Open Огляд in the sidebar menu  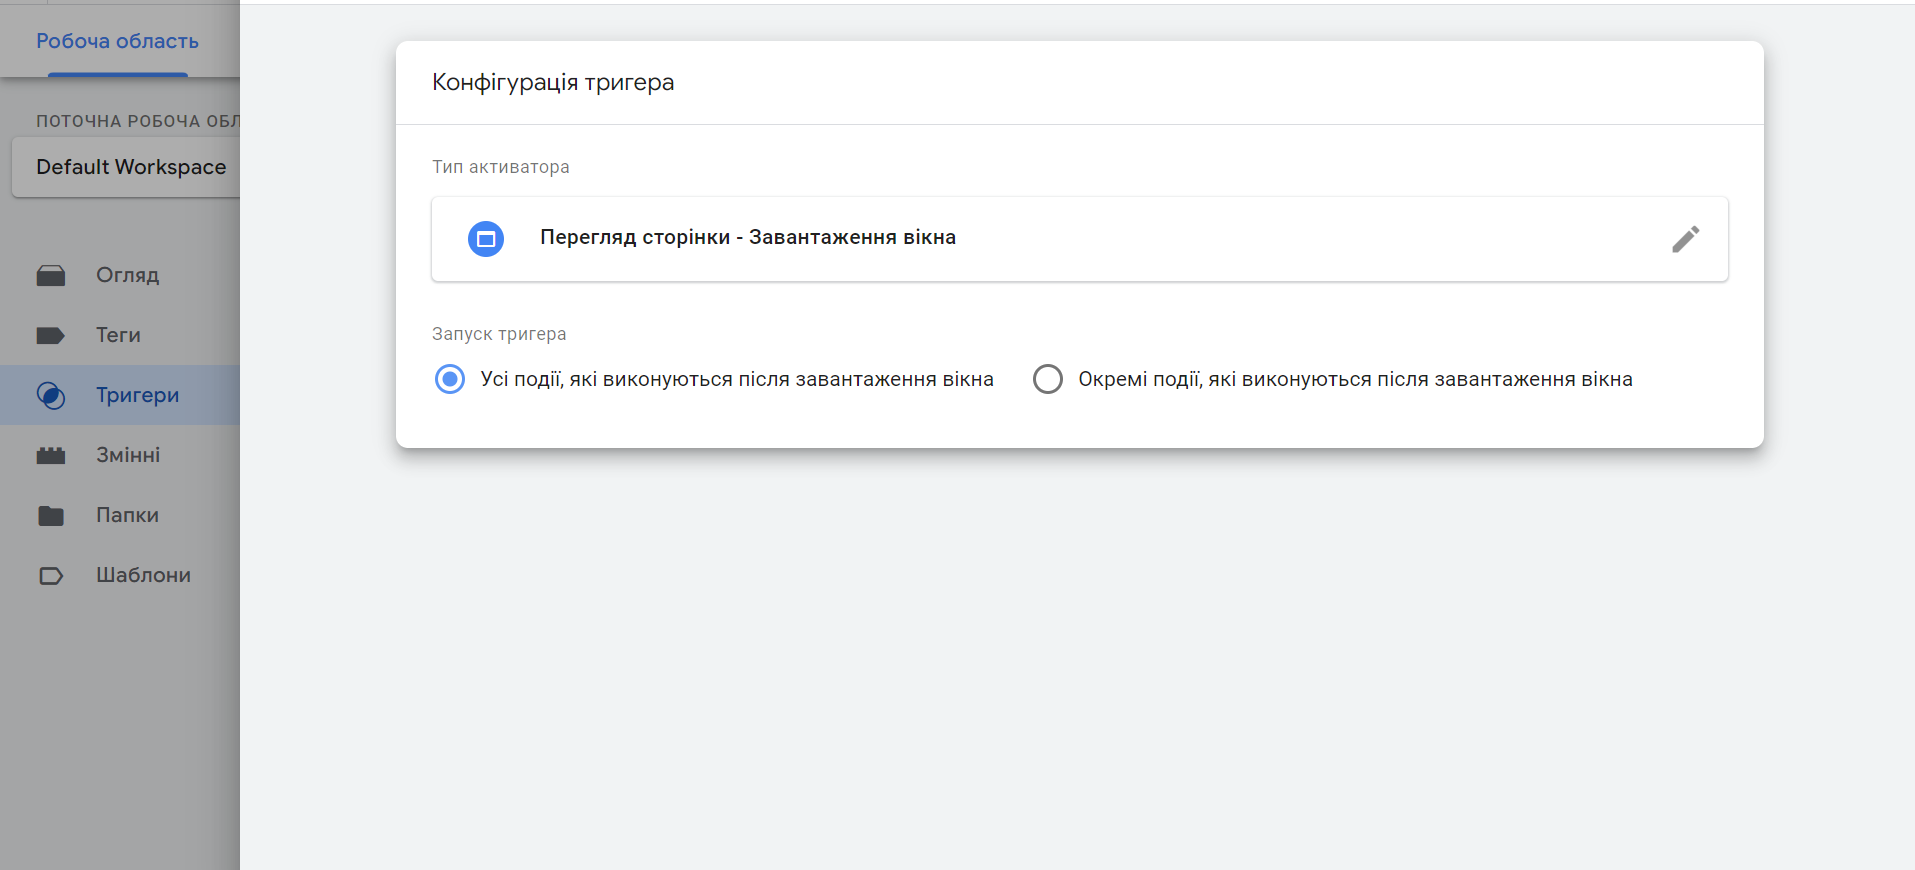click(120, 275)
